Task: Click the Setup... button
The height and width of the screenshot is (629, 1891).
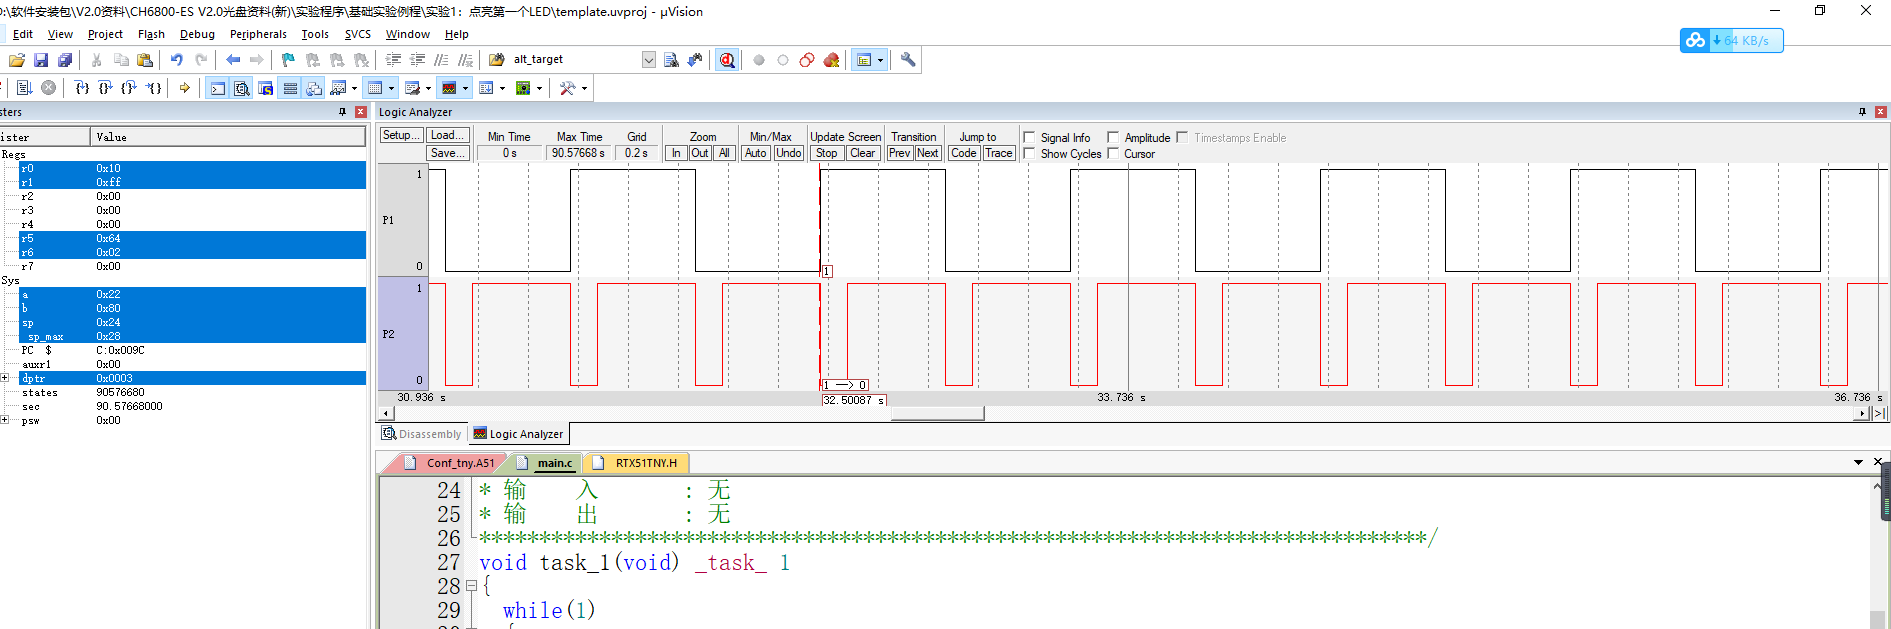Action: [x=401, y=135]
